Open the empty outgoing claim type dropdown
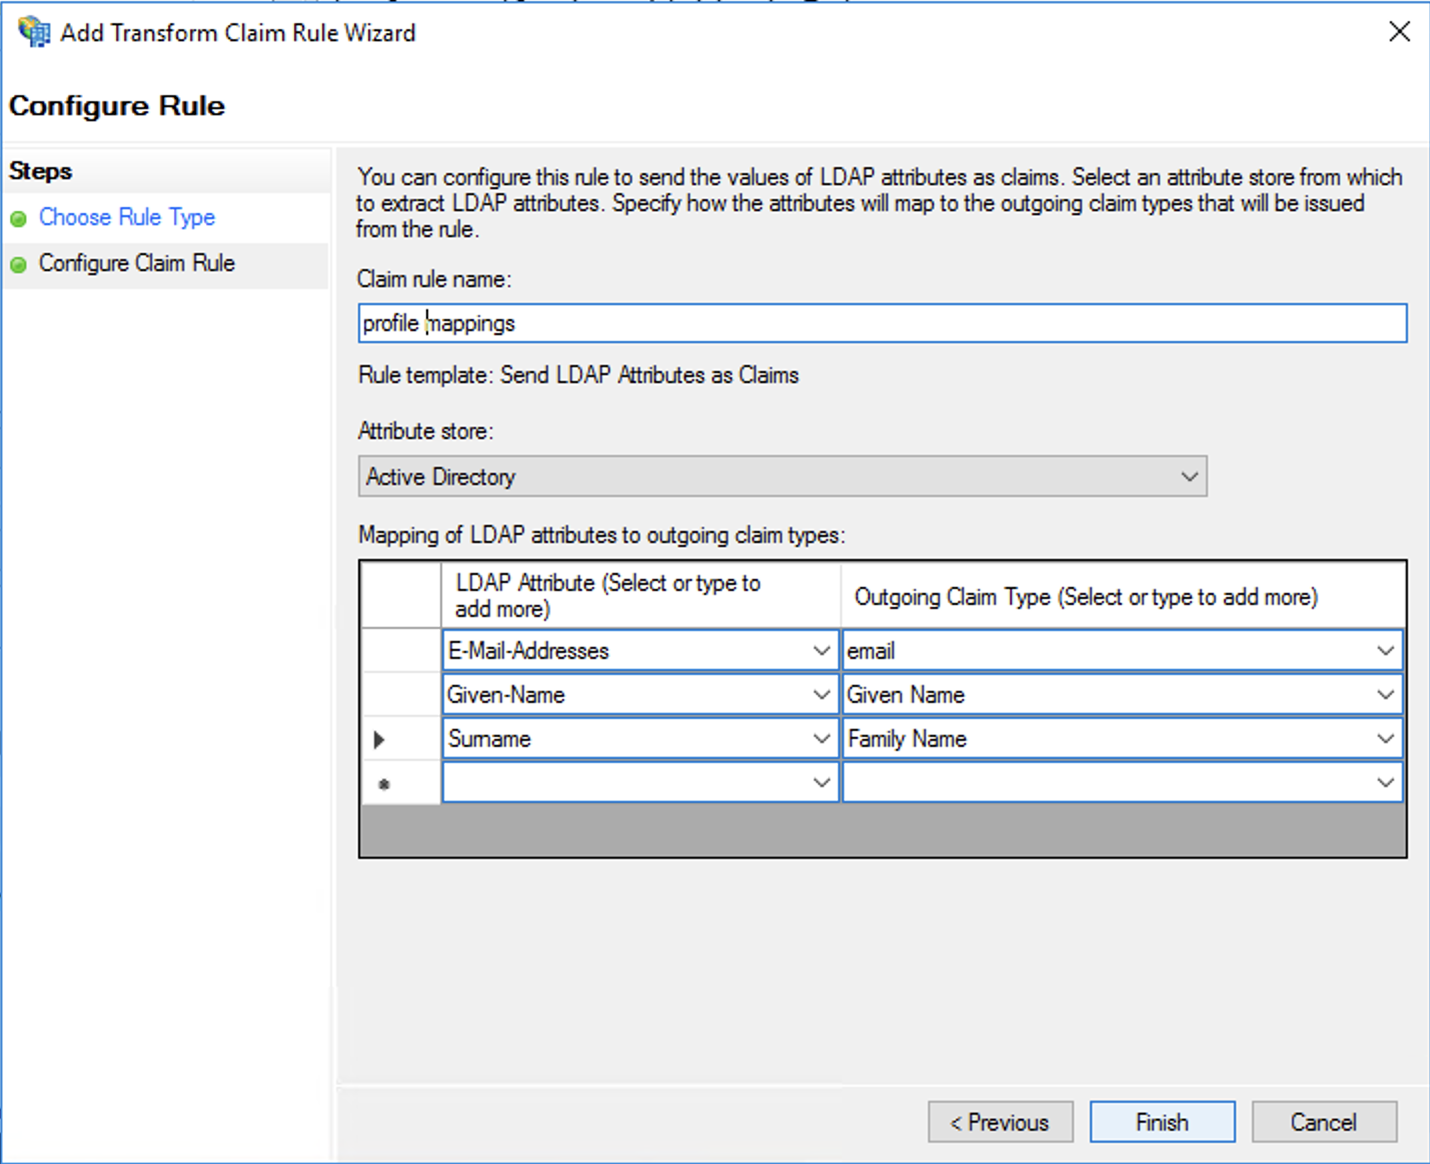This screenshot has width=1430, height=1164. point(1386,782)
